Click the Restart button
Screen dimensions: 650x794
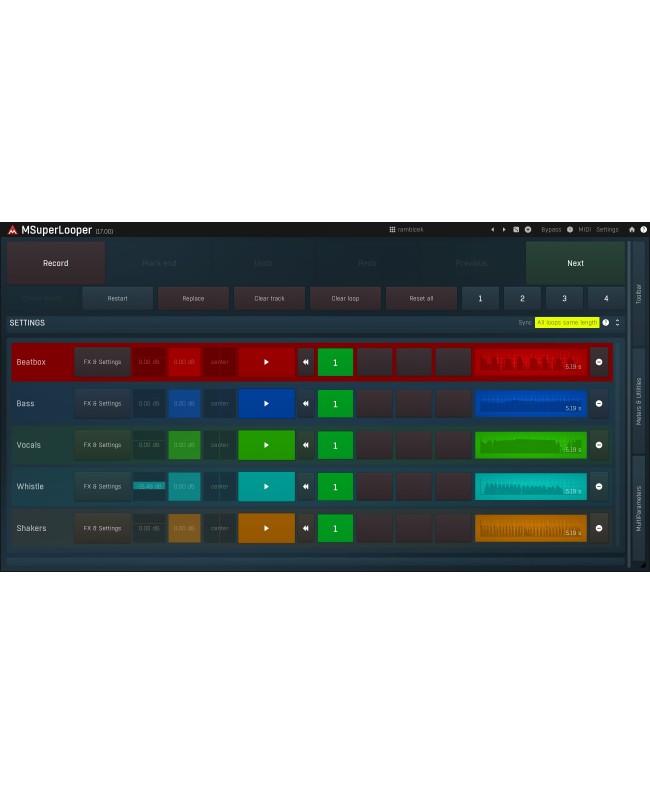(117, 298)
